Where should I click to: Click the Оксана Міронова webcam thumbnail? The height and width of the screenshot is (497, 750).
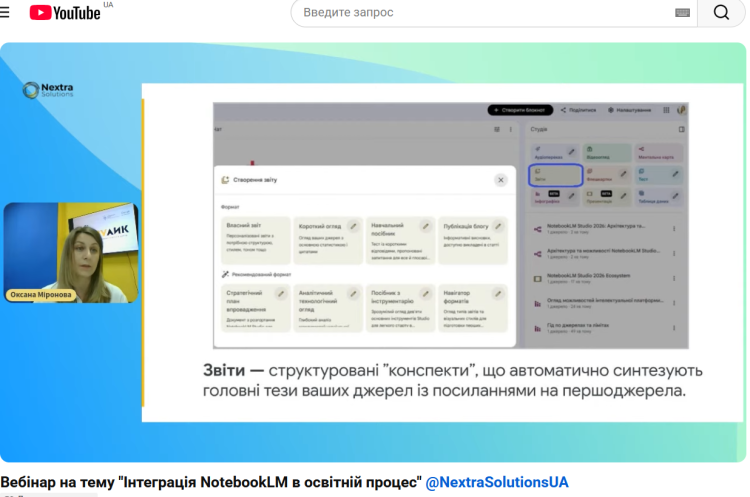click(x=71, y=253)
